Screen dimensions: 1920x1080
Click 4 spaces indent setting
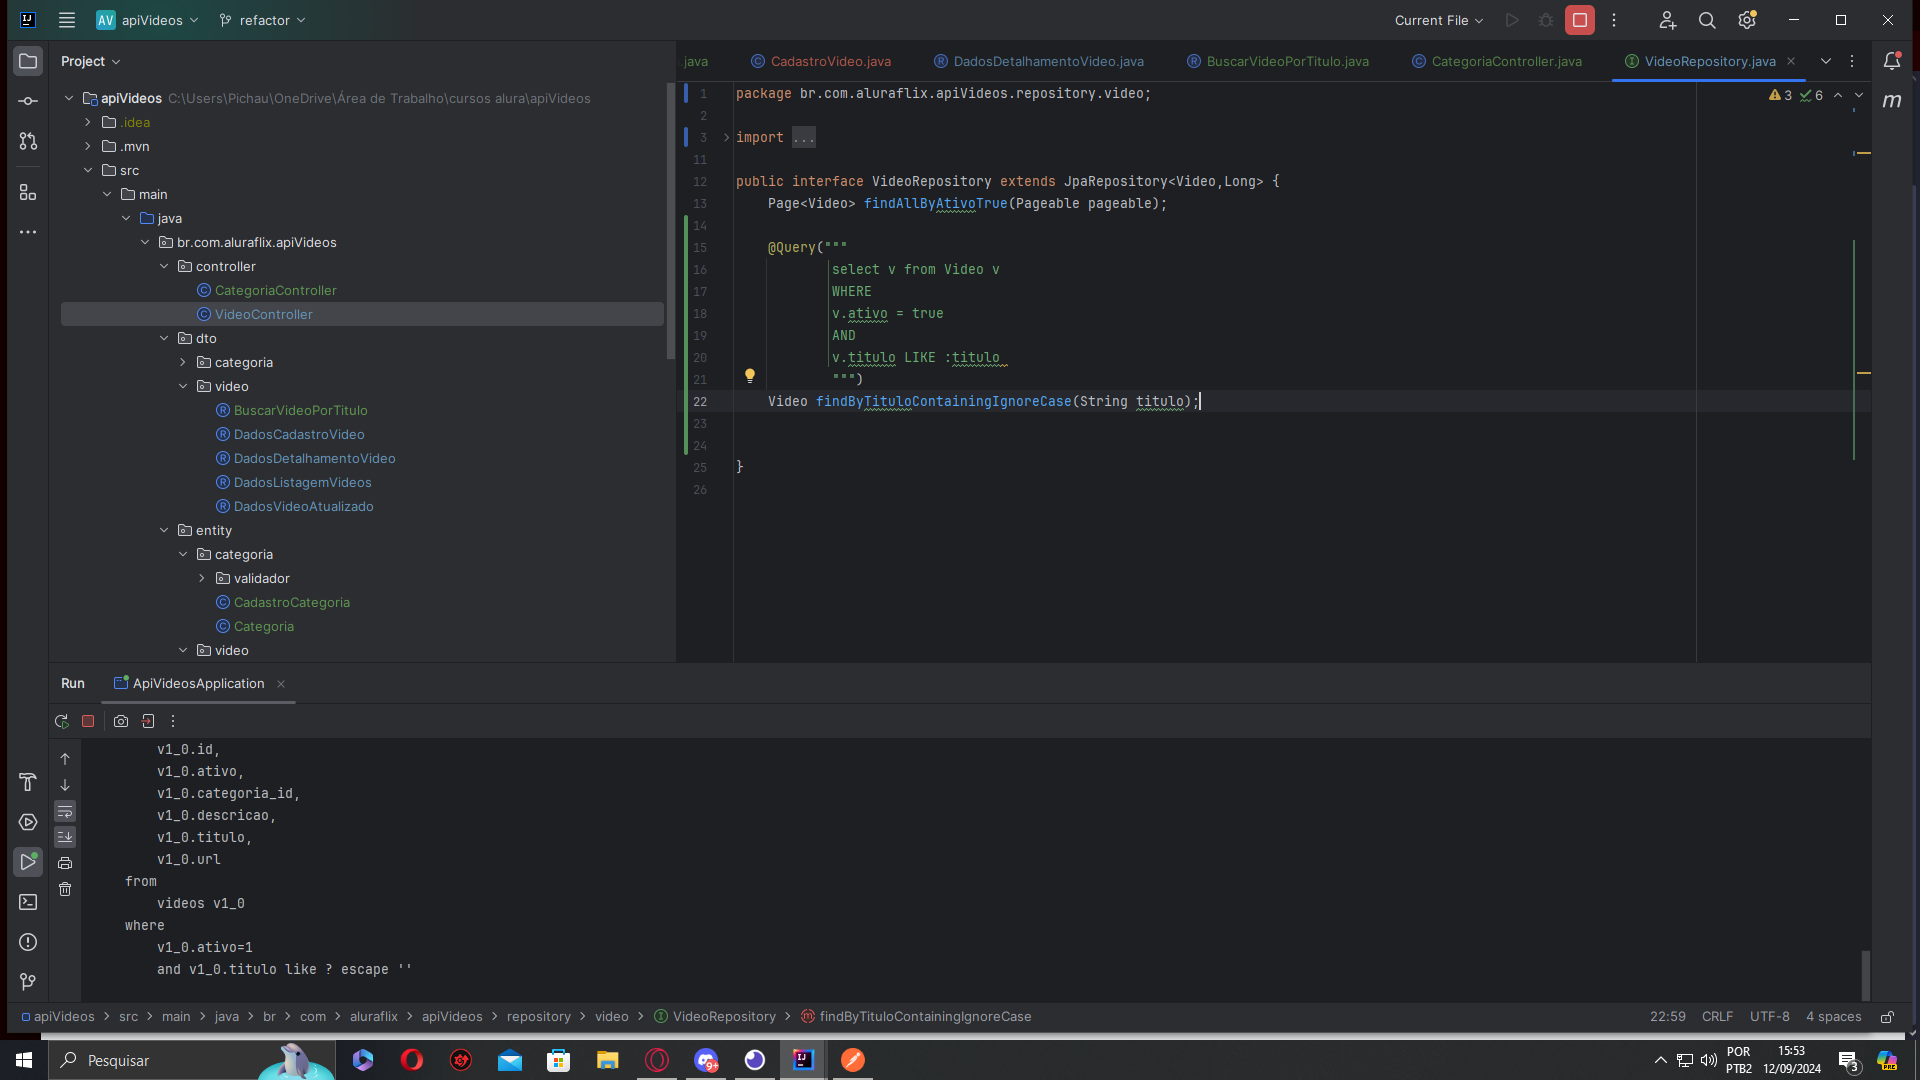pyautogui.click(x=1833, y=1017)
